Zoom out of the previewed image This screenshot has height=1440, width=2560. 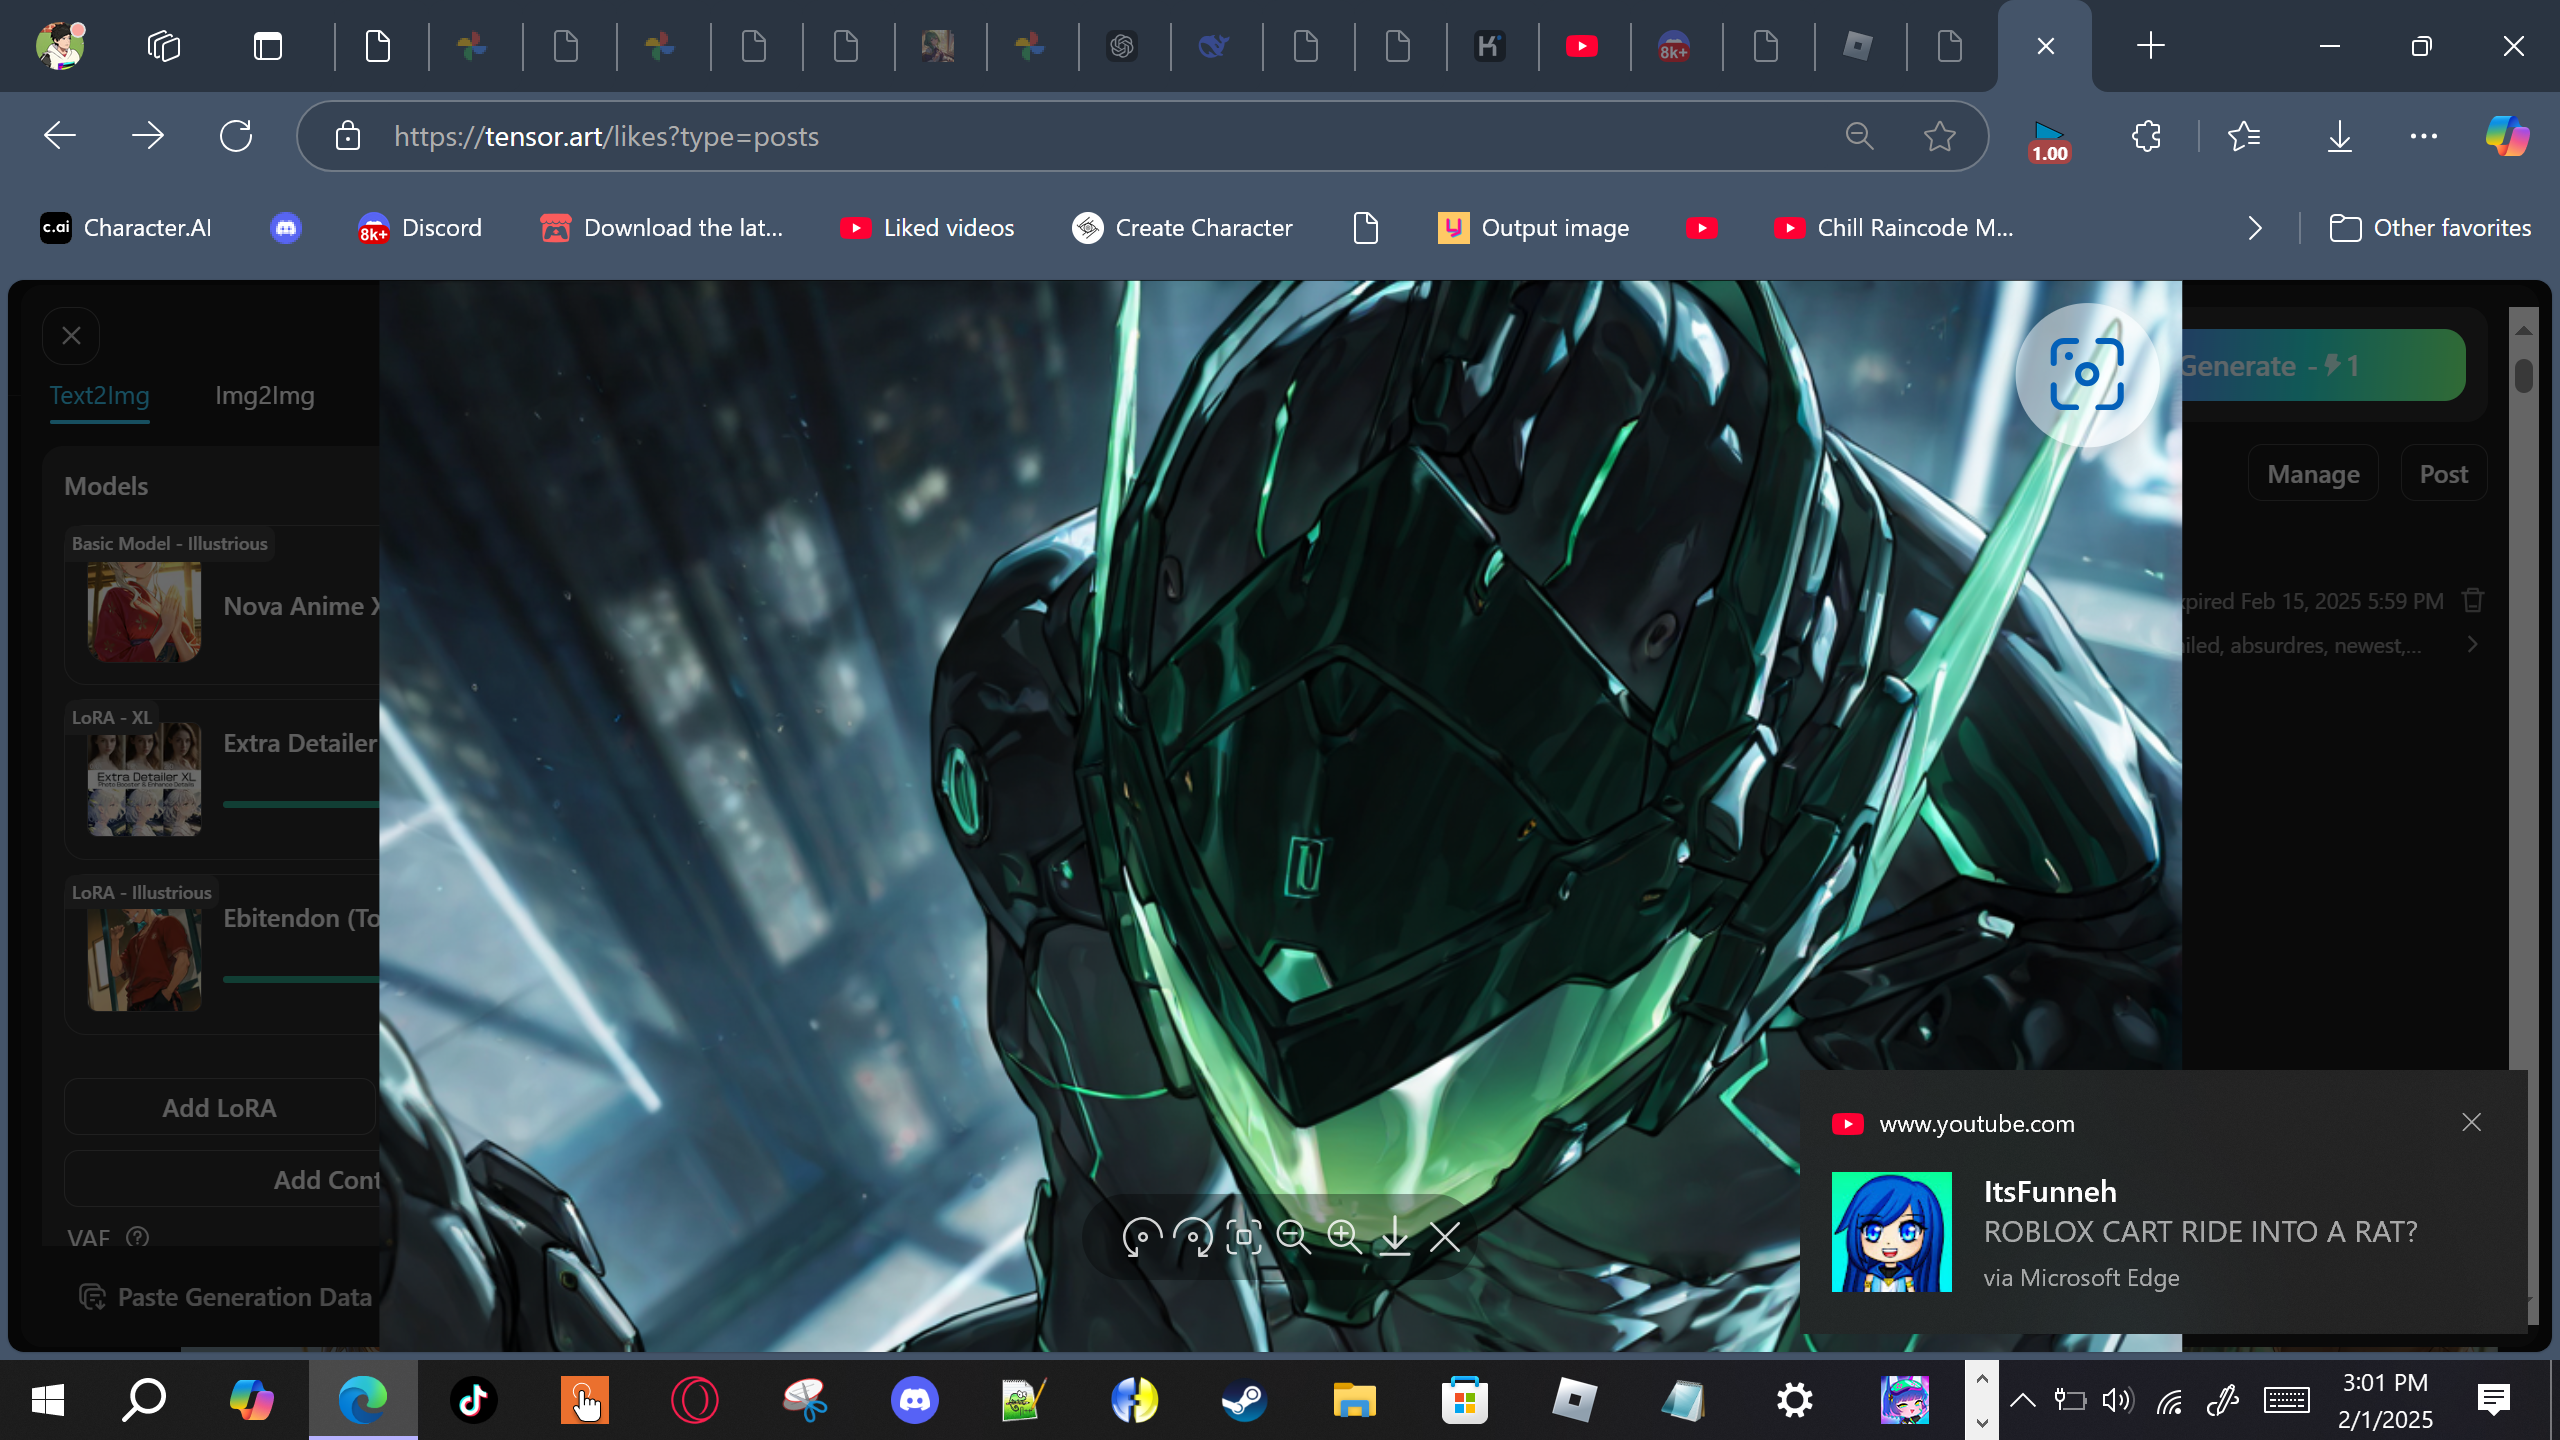coord(1293,1237)
